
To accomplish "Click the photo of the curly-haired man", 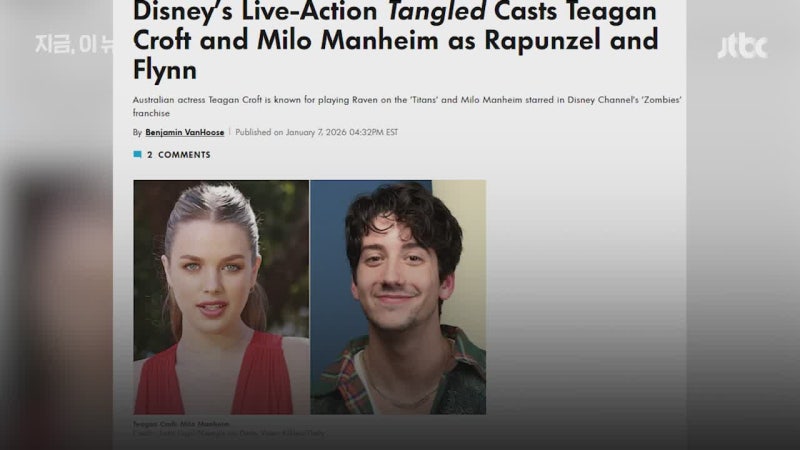I will (398, 297).
